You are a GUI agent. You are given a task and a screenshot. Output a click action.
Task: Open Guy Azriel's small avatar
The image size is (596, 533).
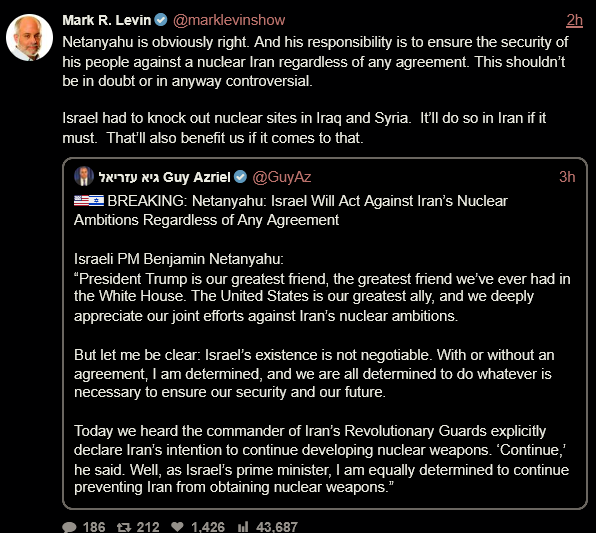pos(84,176)
